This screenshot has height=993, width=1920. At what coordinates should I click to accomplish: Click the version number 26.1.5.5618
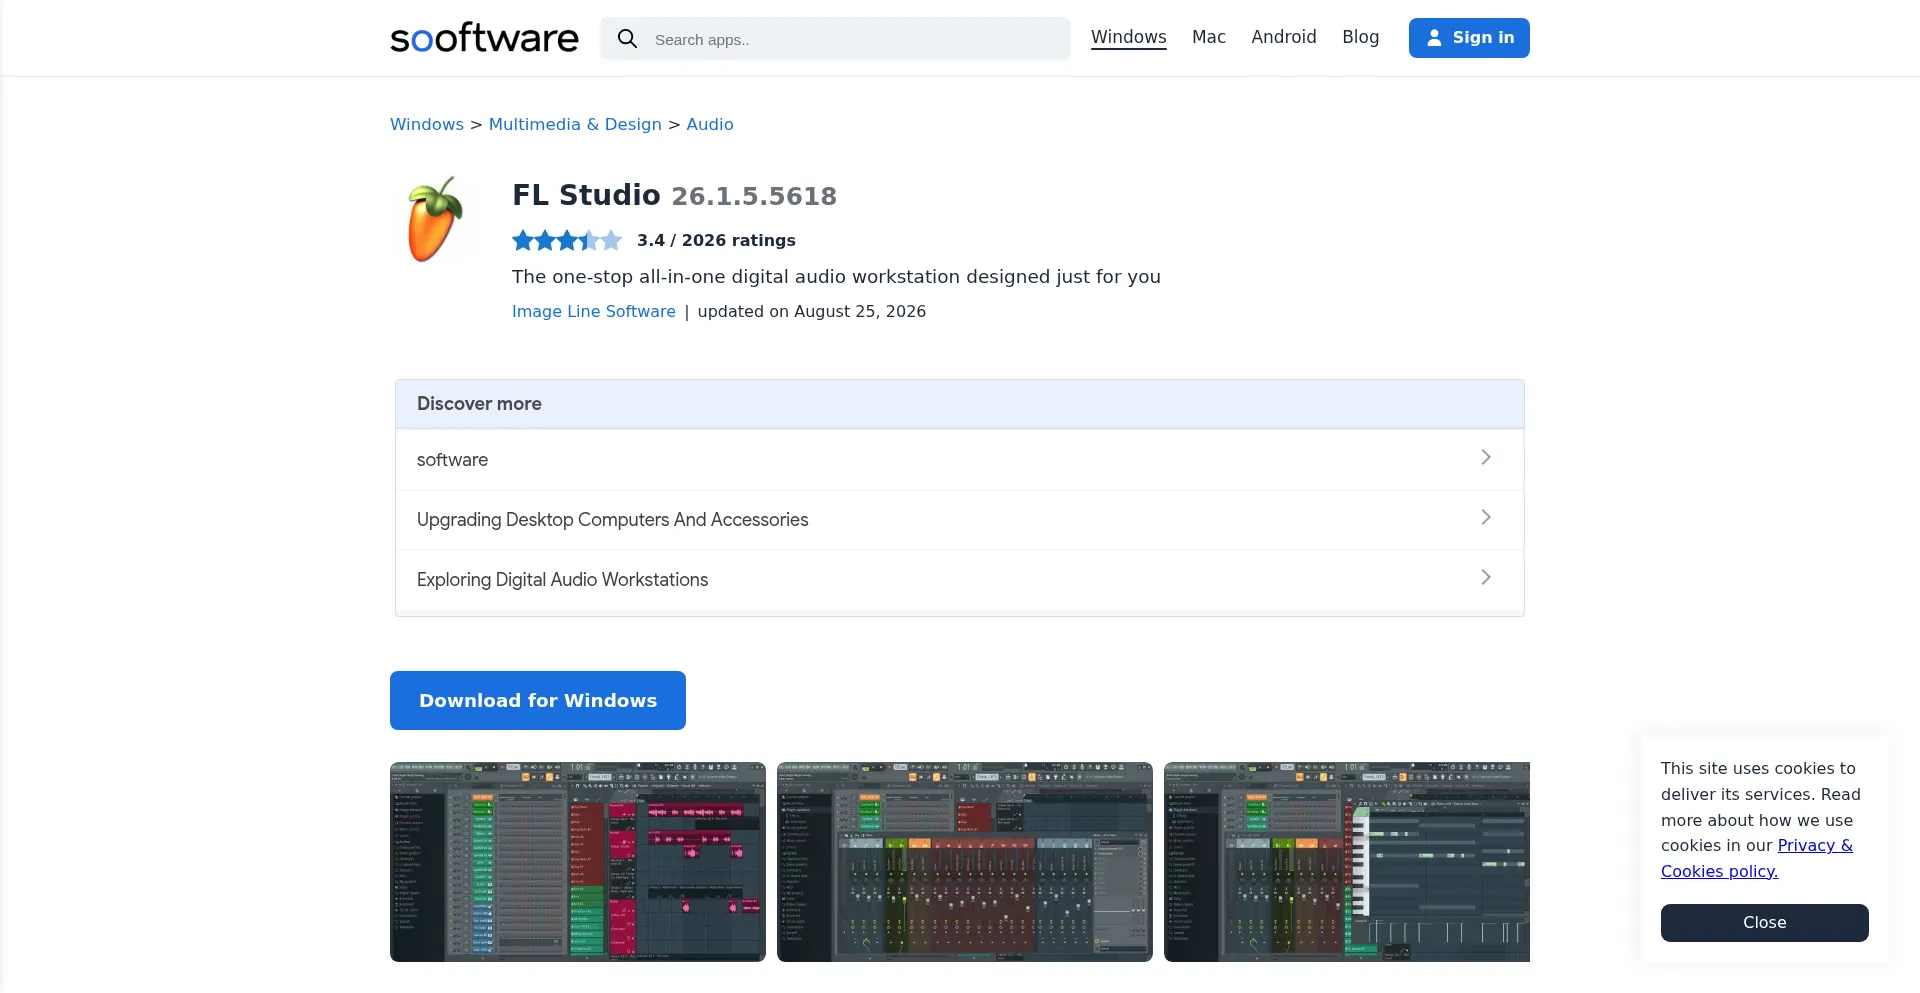(754, 196)
